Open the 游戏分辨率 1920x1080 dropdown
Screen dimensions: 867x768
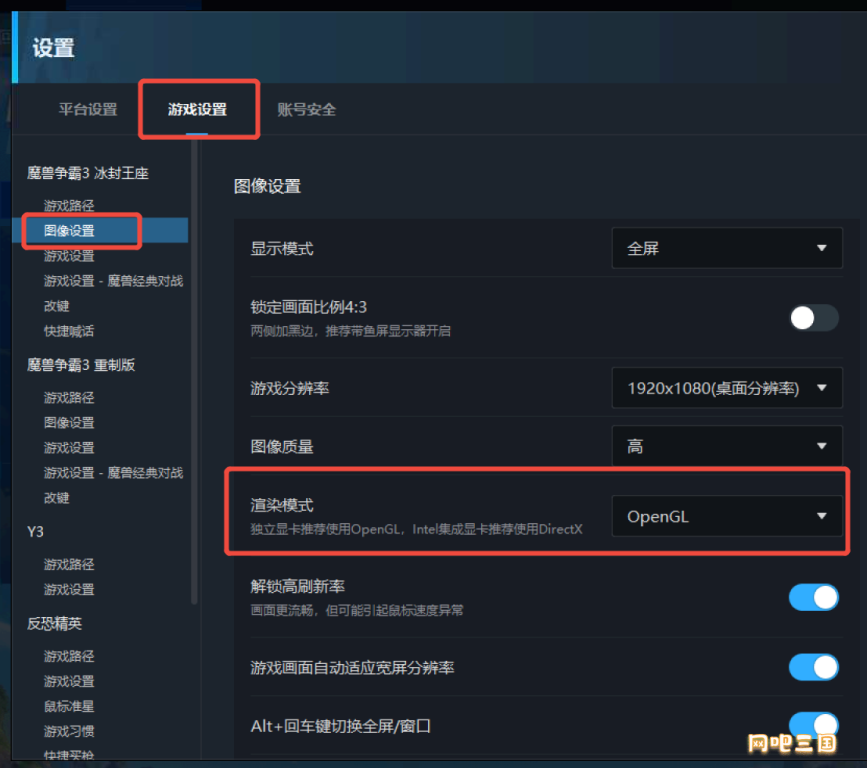(x=727, y=388)
